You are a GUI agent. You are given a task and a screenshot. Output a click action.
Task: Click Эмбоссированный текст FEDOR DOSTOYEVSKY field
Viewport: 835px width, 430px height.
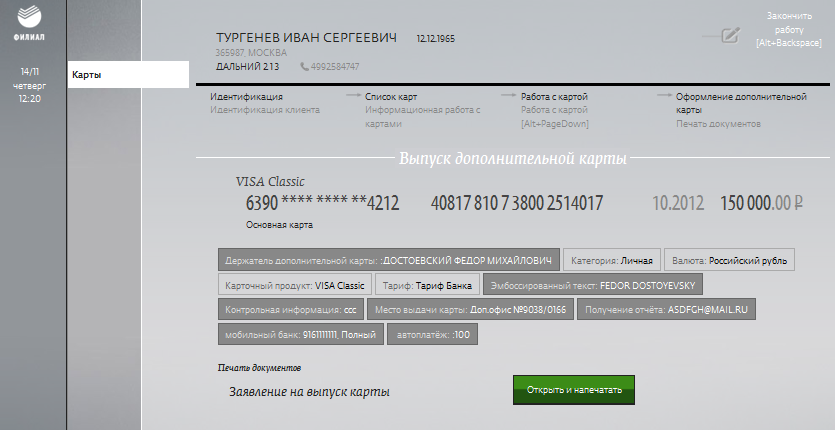593,285
